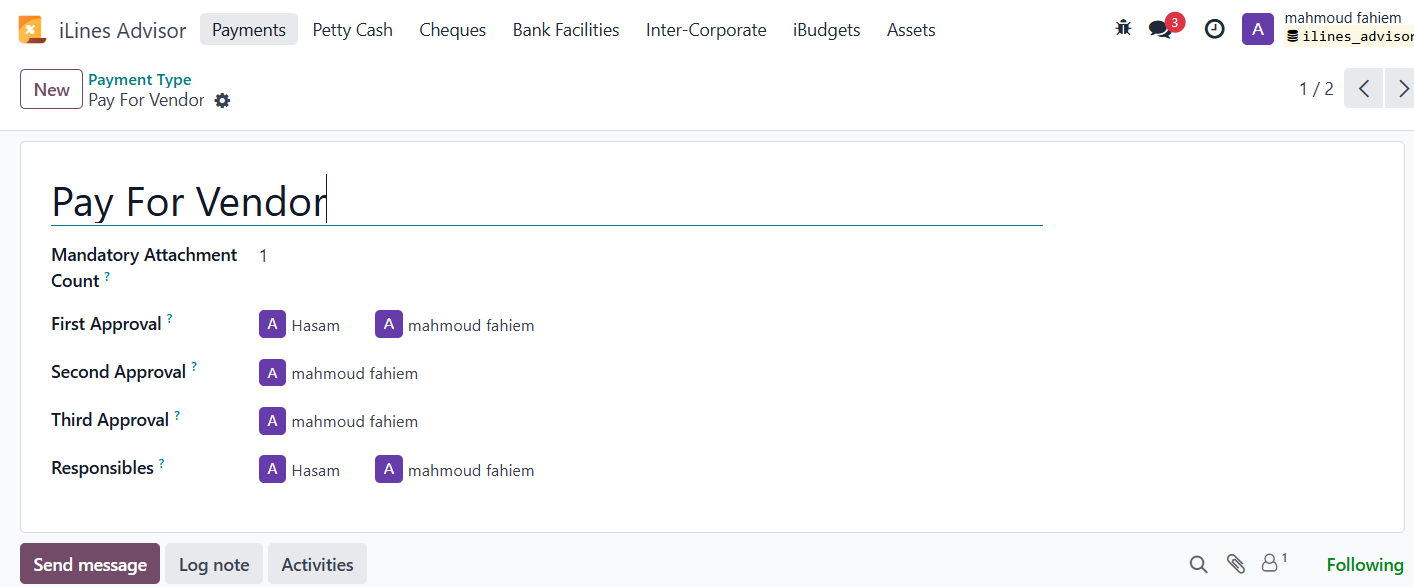Image resolution: width=1414 pixels, height=587 pixels.
Task: Click Hasam name in Responsibles
Action: 316,470
